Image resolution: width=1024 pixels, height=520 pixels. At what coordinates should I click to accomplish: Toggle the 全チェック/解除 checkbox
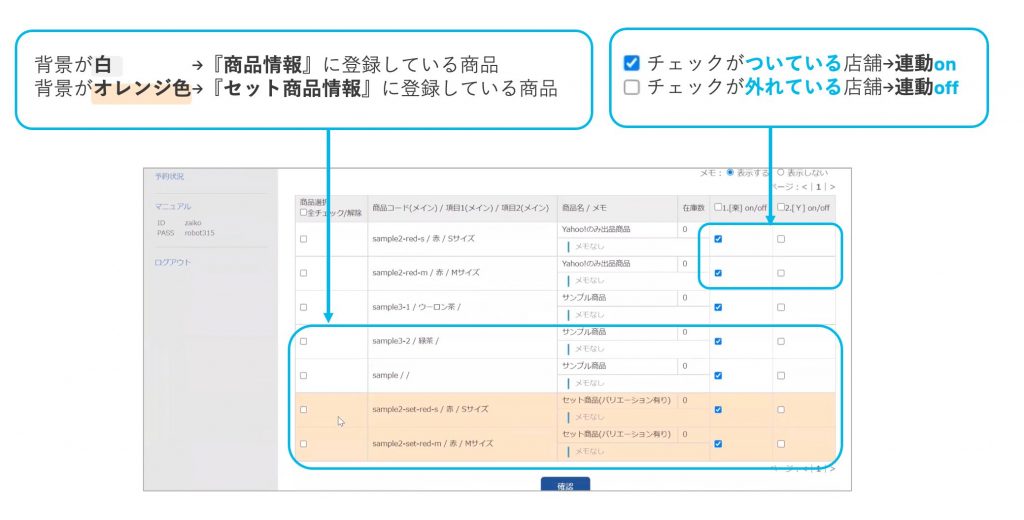click(304, 212)
